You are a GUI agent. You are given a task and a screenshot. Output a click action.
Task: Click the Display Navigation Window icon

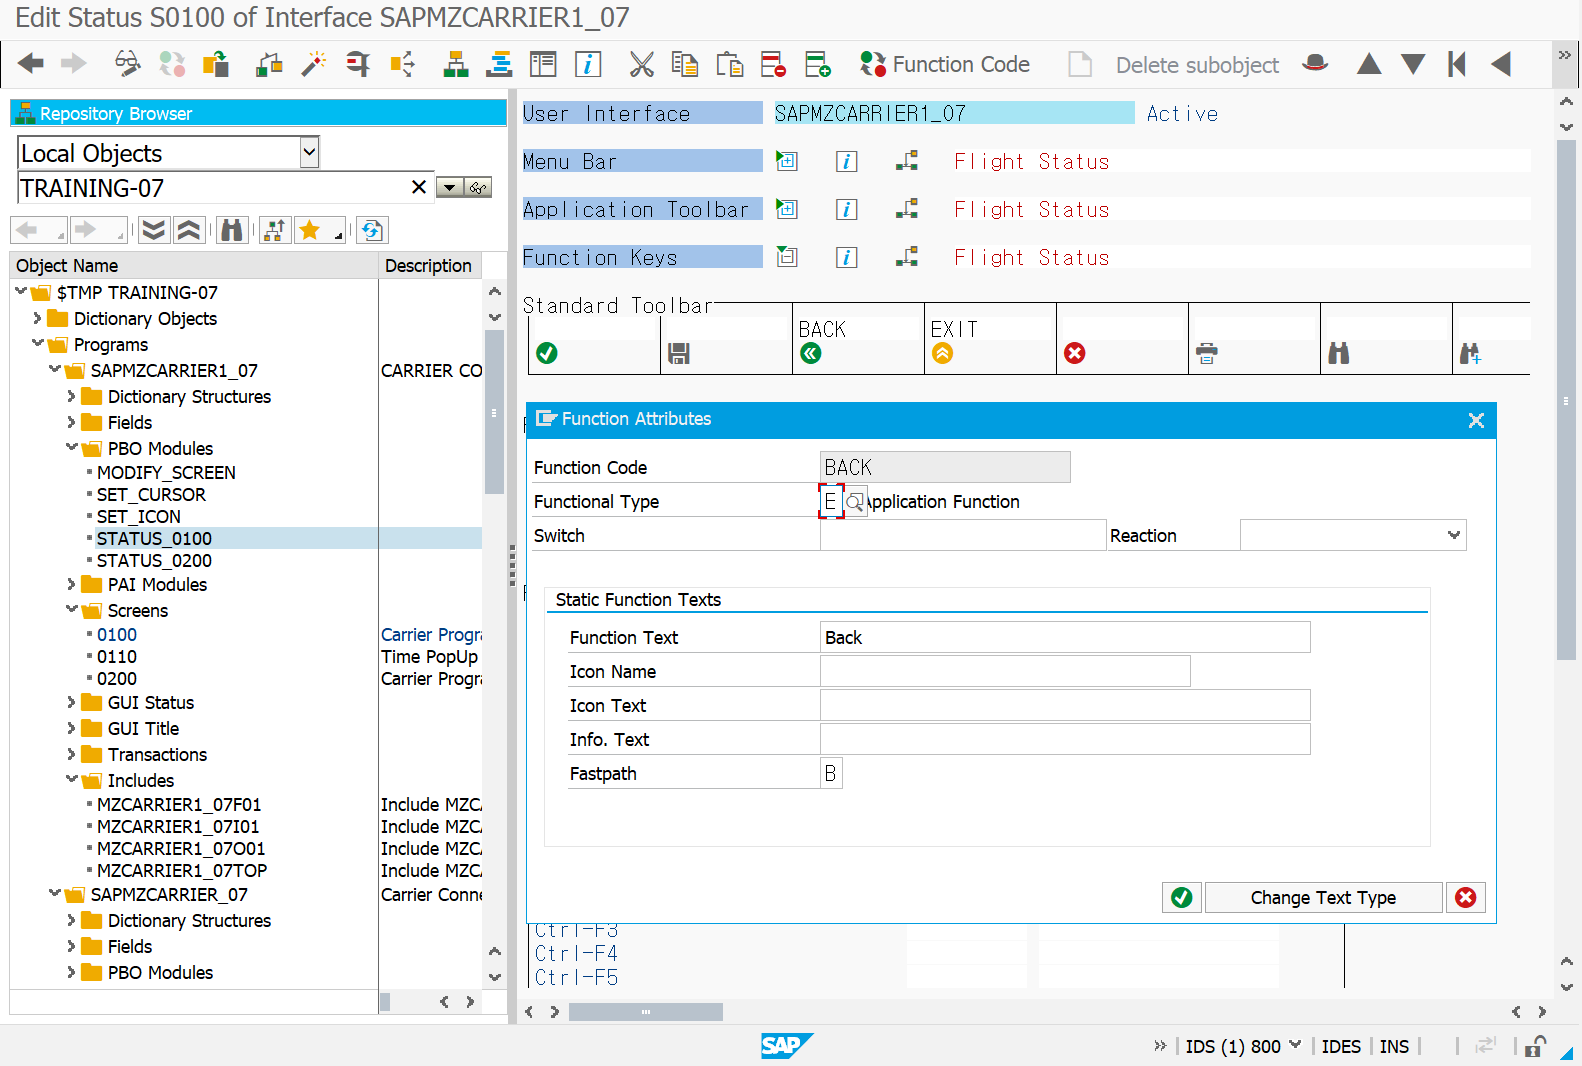pos(499,64)
